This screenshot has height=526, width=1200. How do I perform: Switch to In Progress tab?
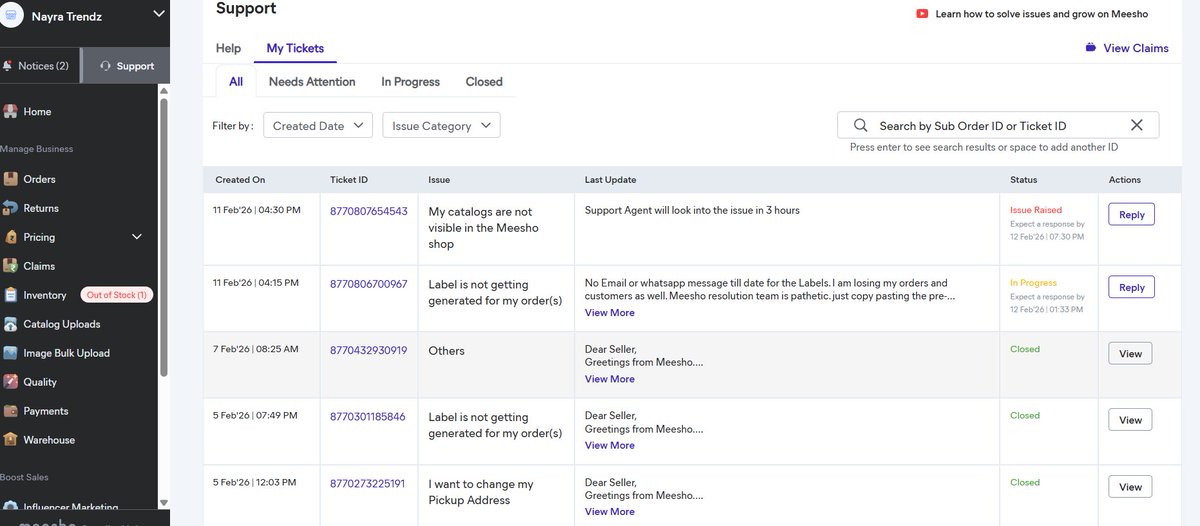click(x=410, y=82)
